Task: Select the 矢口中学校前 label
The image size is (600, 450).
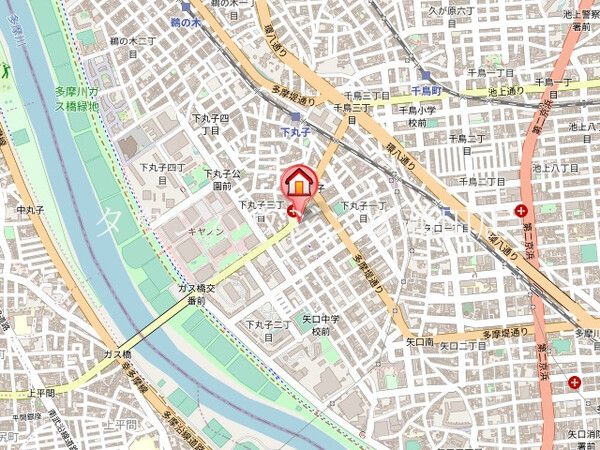Action: [321, 325]
